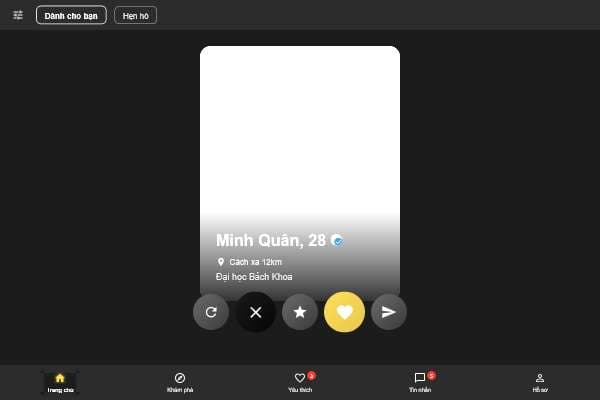Open Yêu thích favorites tab

(300, 382)
